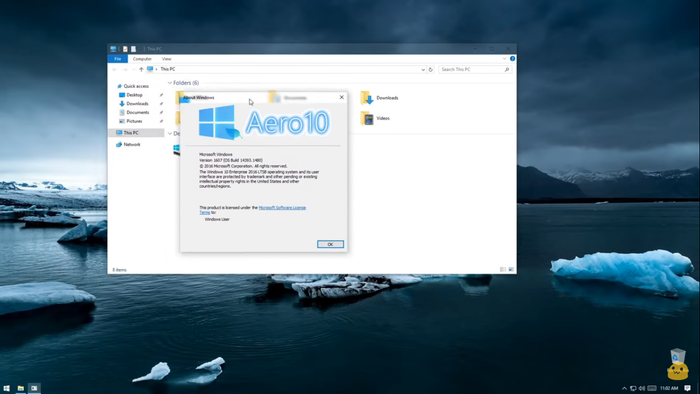The width and height of the screenshot is (700, 394).
Task: Expand the ribbon with the chevron
Action: coord(504,58)
